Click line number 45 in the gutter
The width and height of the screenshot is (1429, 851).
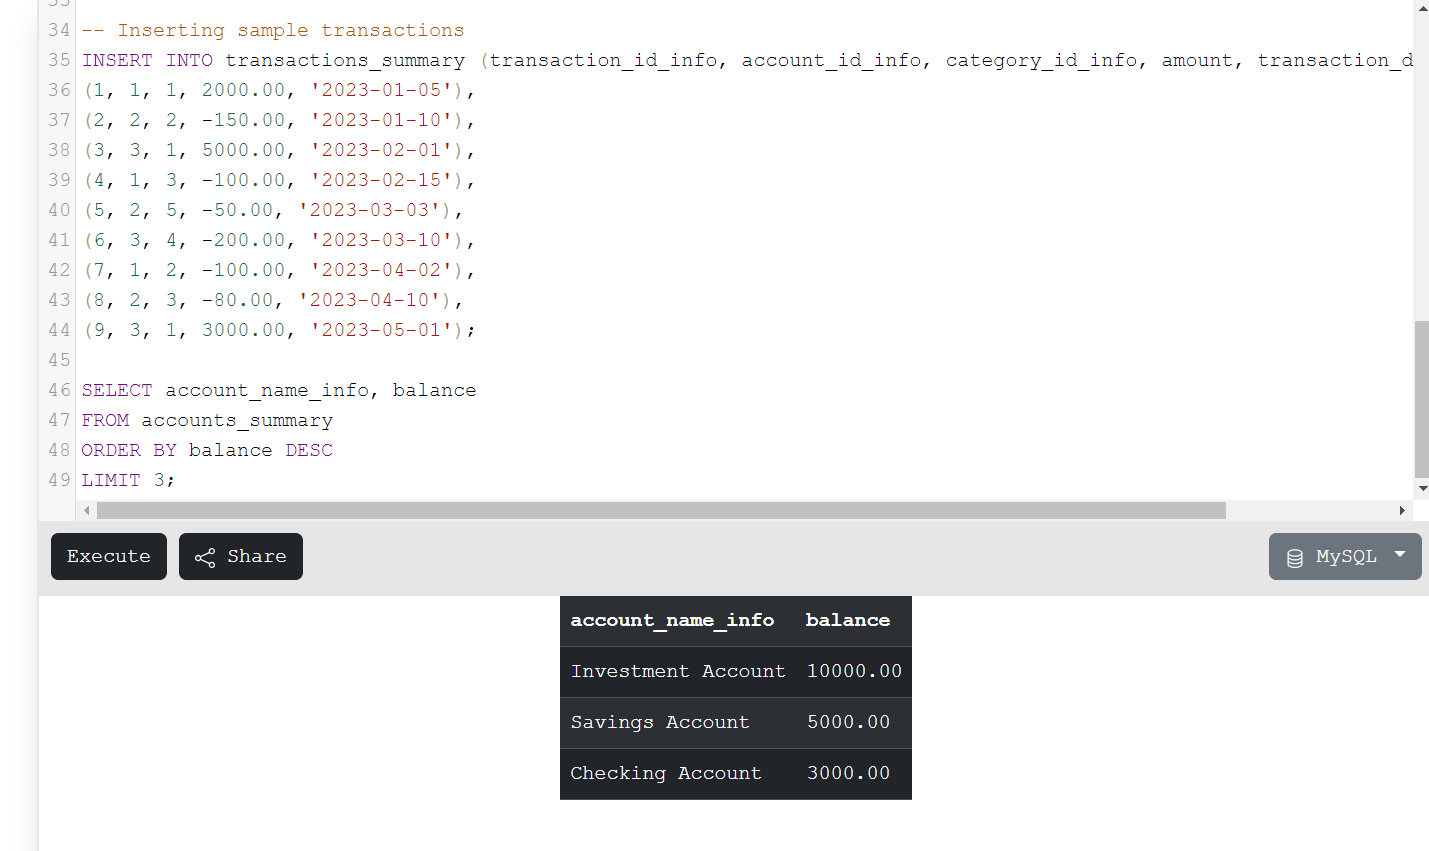[59, 360]
